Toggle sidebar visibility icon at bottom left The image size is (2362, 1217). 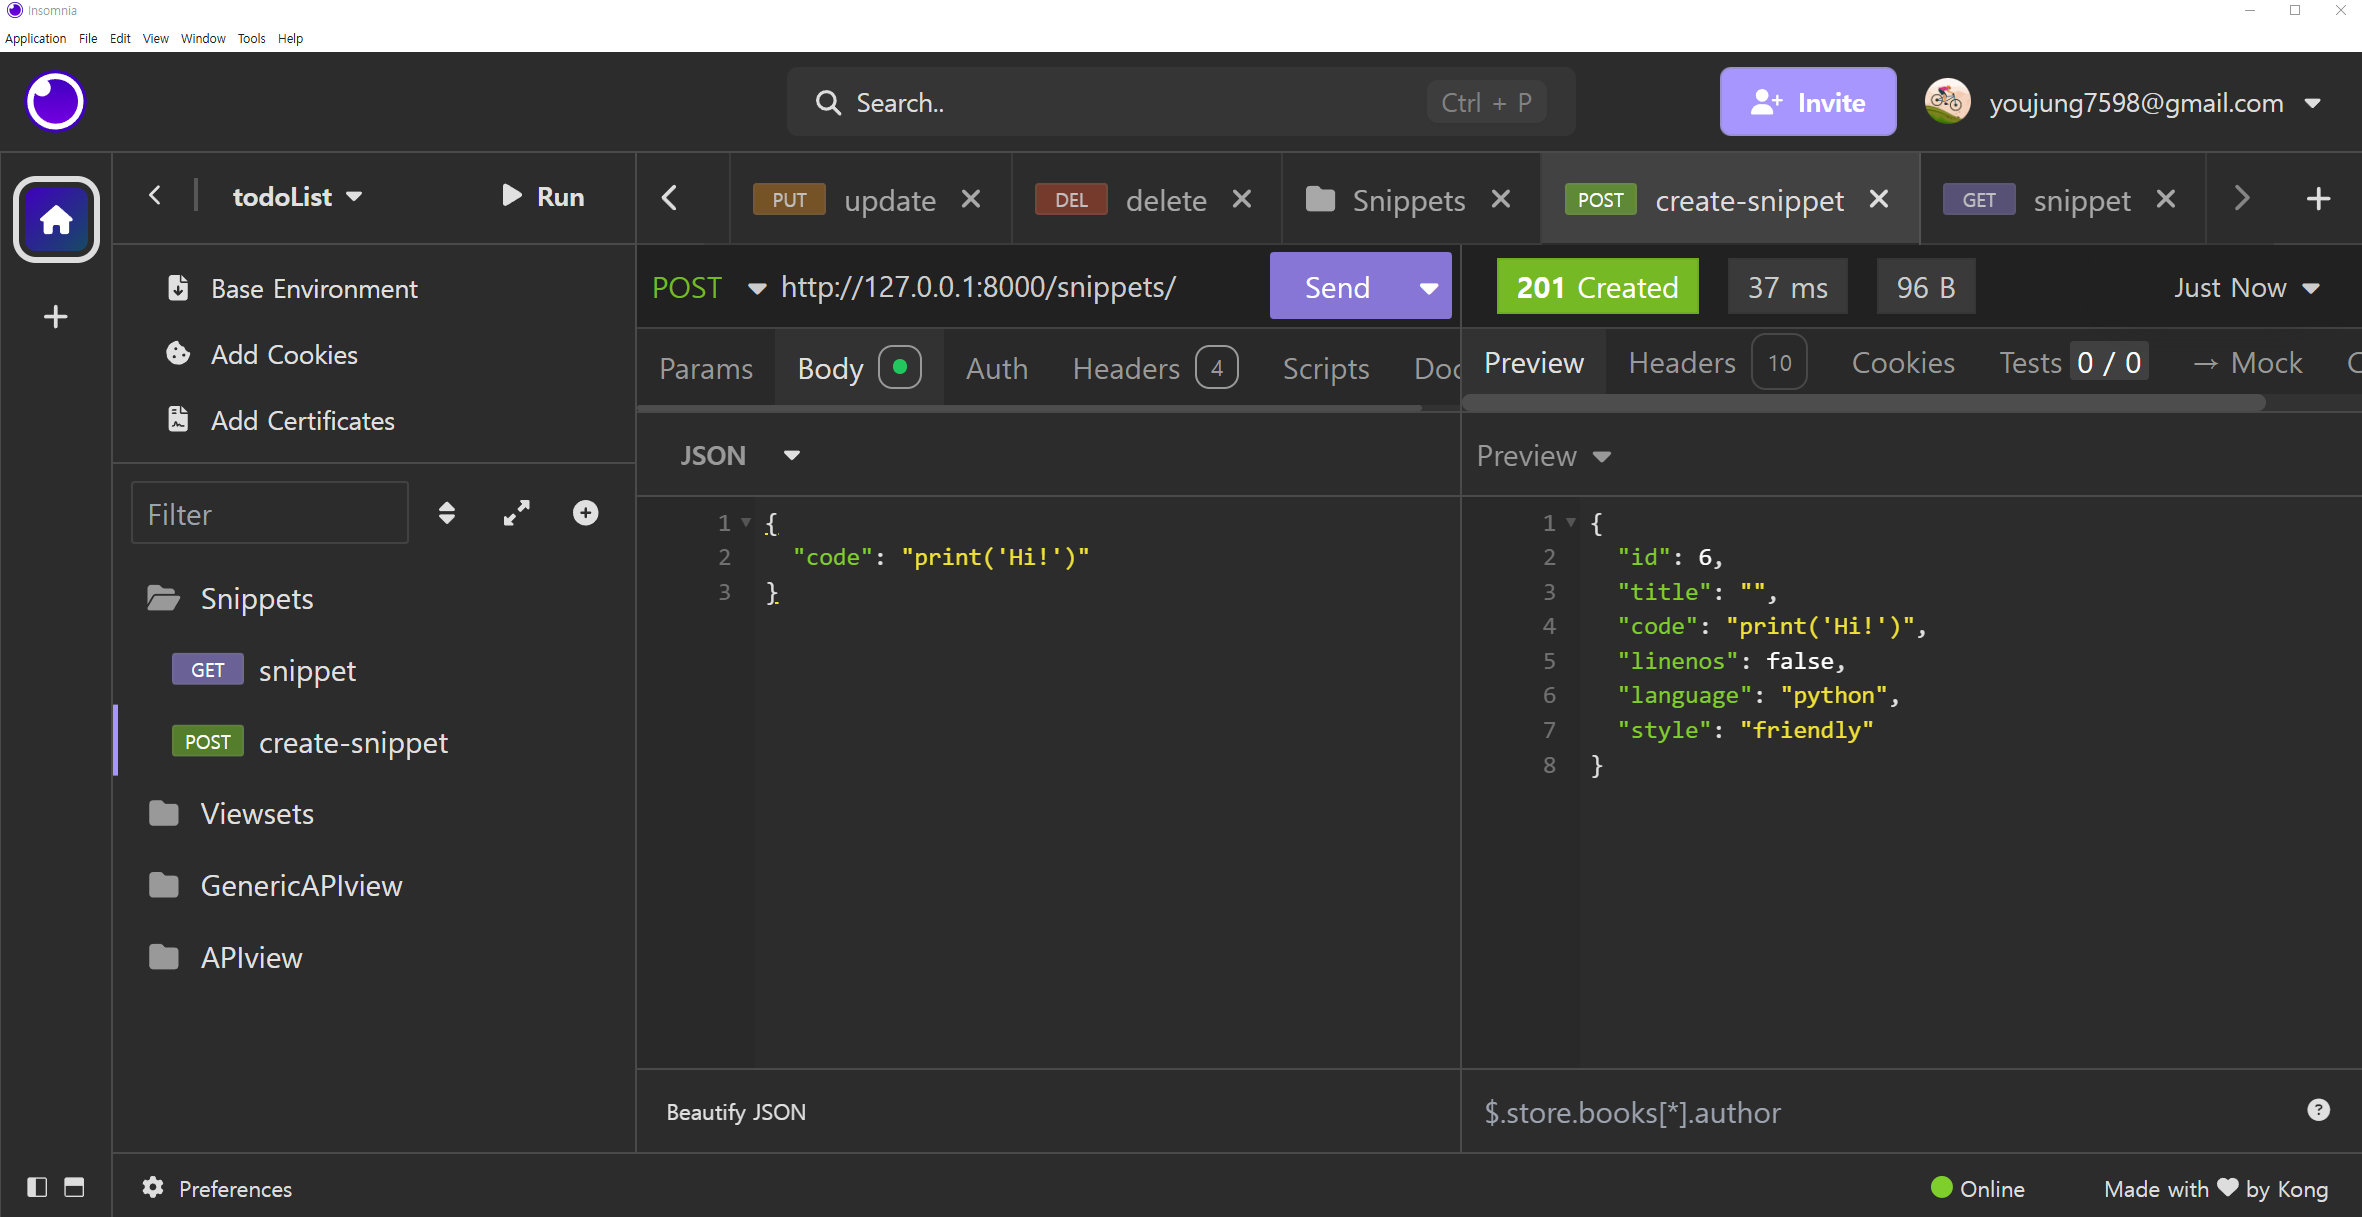tap(37, 1187)
